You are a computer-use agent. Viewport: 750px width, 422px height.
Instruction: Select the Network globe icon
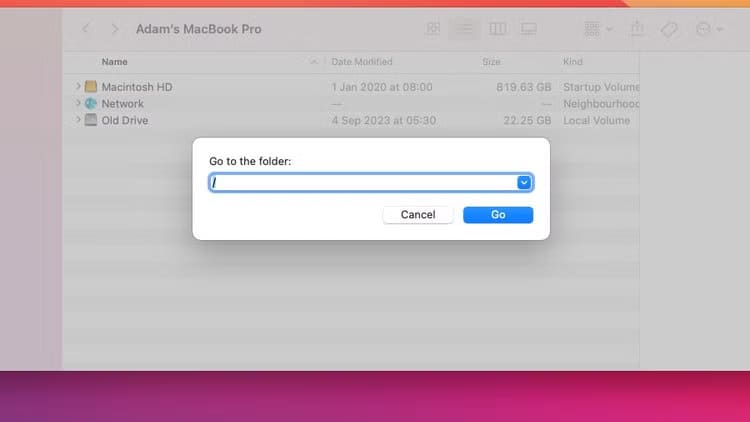[91, 103]
